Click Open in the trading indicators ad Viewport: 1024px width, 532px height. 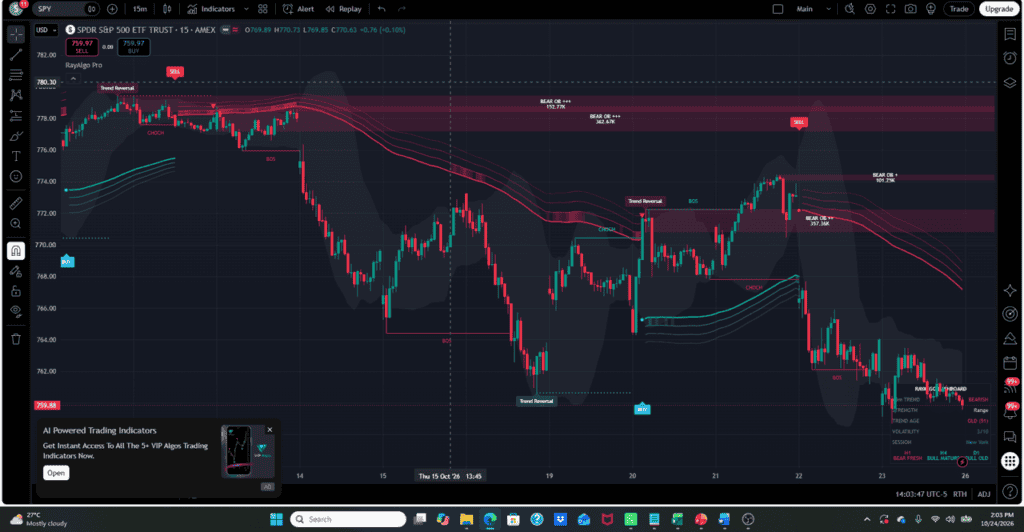(x=56, y=473)
